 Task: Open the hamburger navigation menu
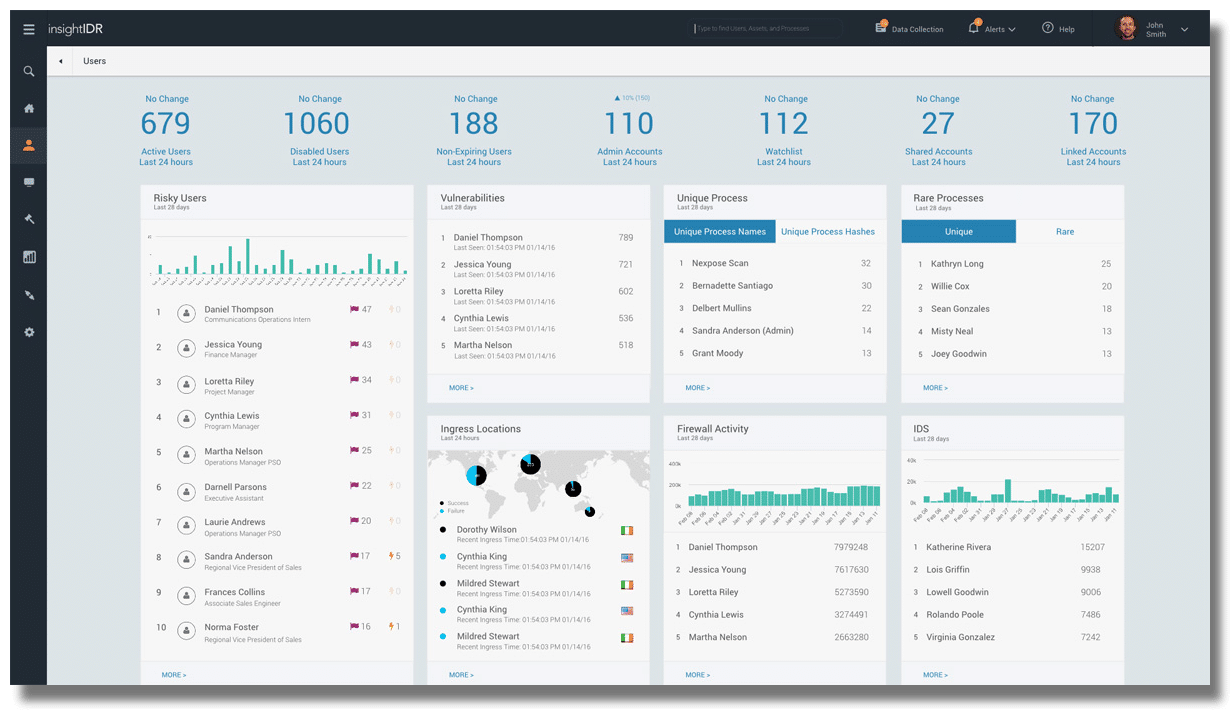click(x=29, y=29)
